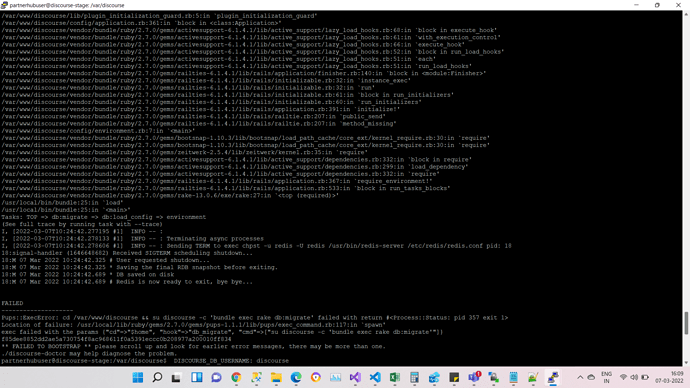Switch to Google Chrome on taskbar
This screenshot has width=690, height=388.
coord(236,377)
